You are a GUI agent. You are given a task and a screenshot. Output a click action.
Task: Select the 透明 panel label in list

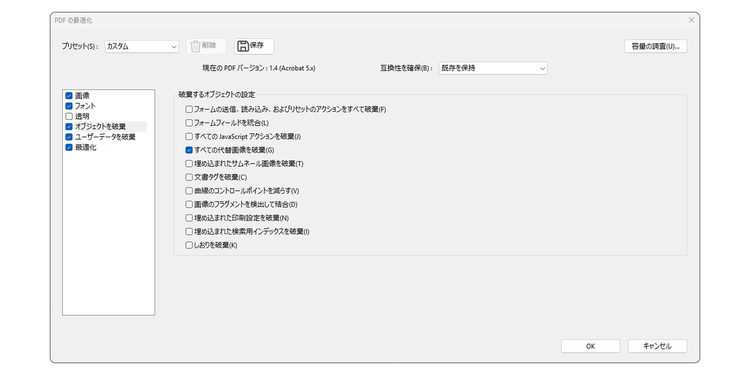pyautogui.click(x=82, y=116)
